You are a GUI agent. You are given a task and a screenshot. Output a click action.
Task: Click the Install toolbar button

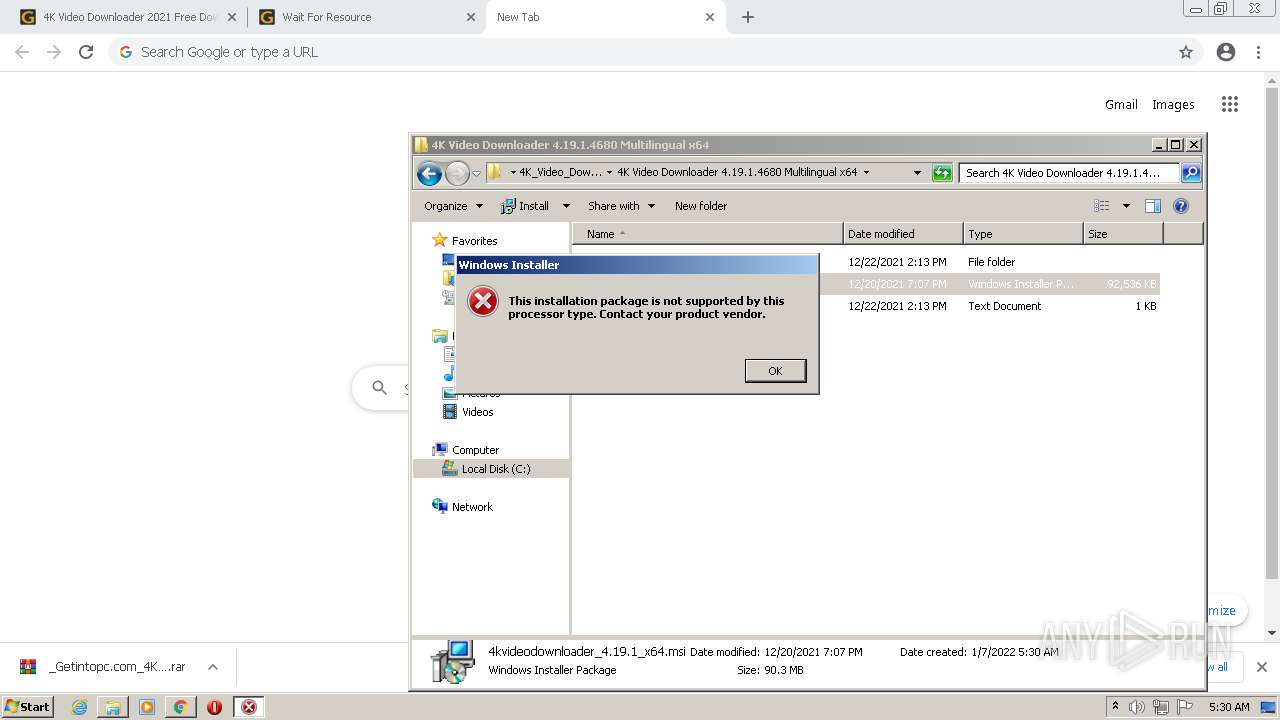click(x=525, y=206)
